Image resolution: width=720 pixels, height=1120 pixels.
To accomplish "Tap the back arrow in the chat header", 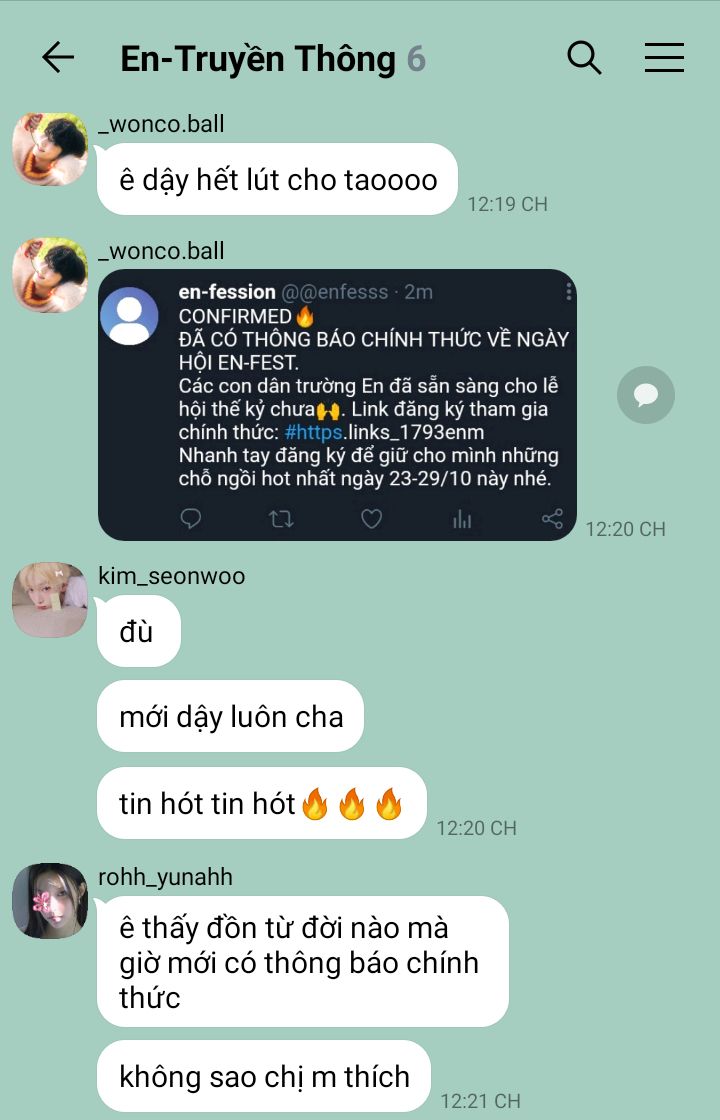I will tap(58, 57).
